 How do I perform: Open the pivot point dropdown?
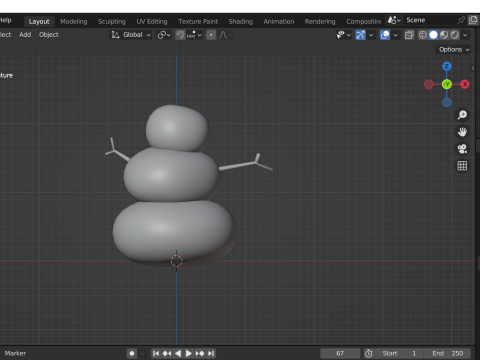(164, 35)
